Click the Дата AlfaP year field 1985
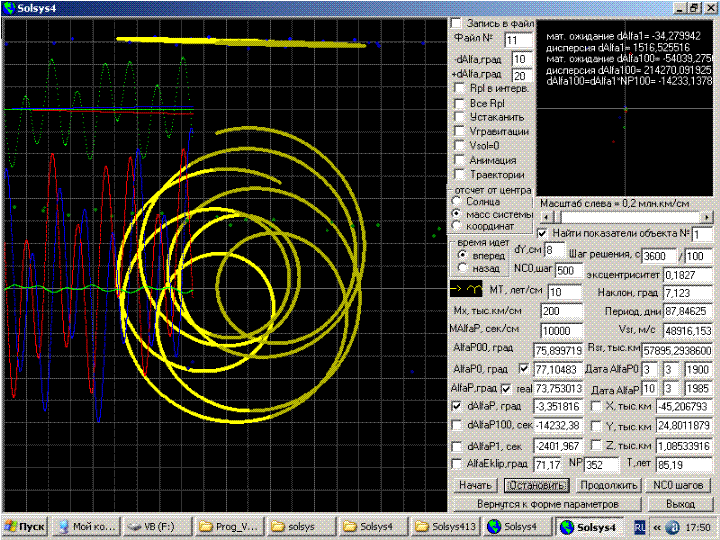The width and height of the screenshot is (720, 540). pyautogui.click(x=698, y=388)
